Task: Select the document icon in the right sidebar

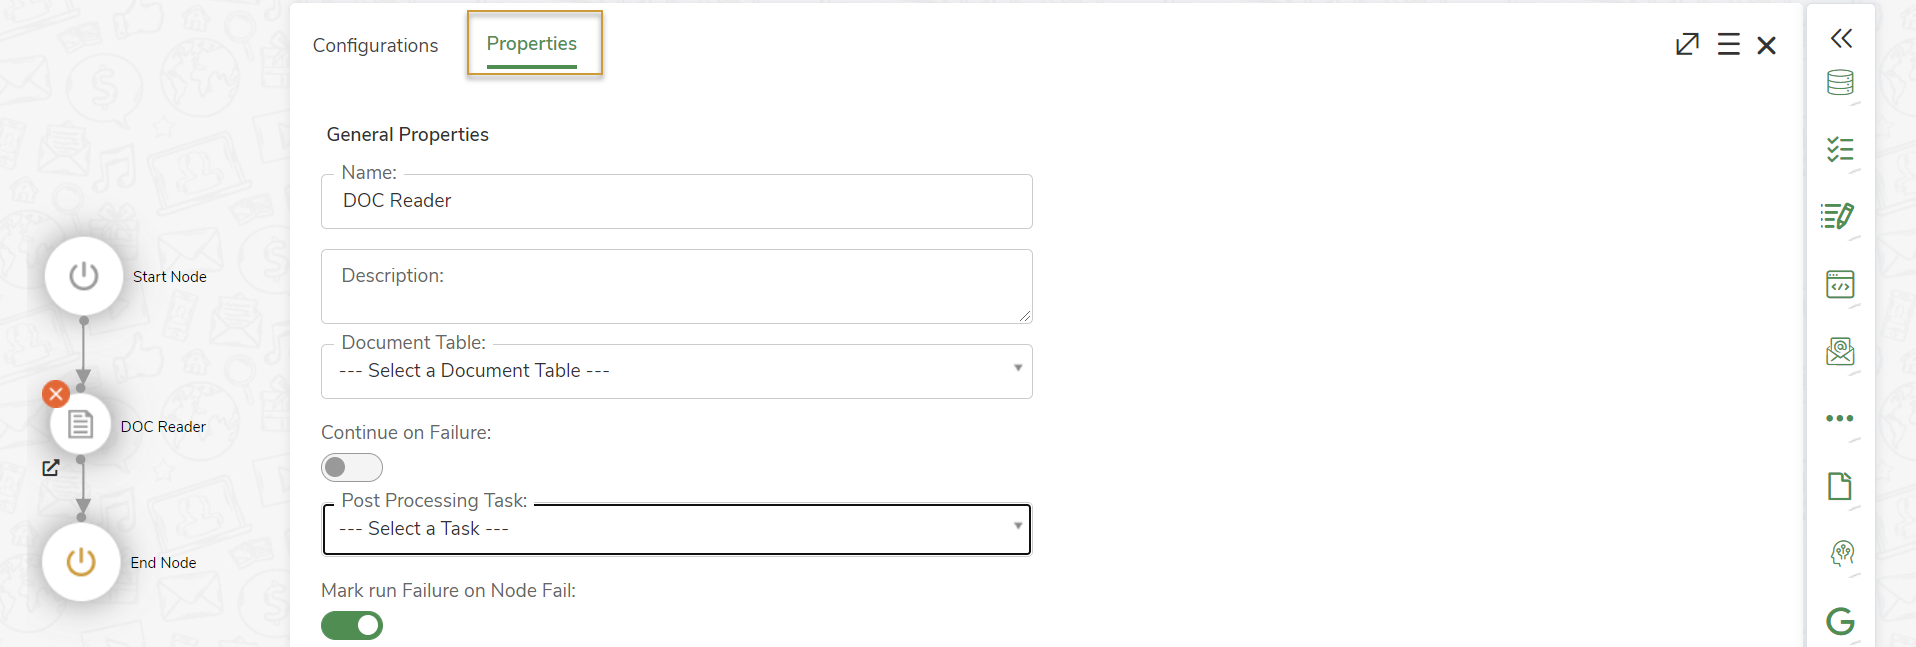Action: (1841, 486)
